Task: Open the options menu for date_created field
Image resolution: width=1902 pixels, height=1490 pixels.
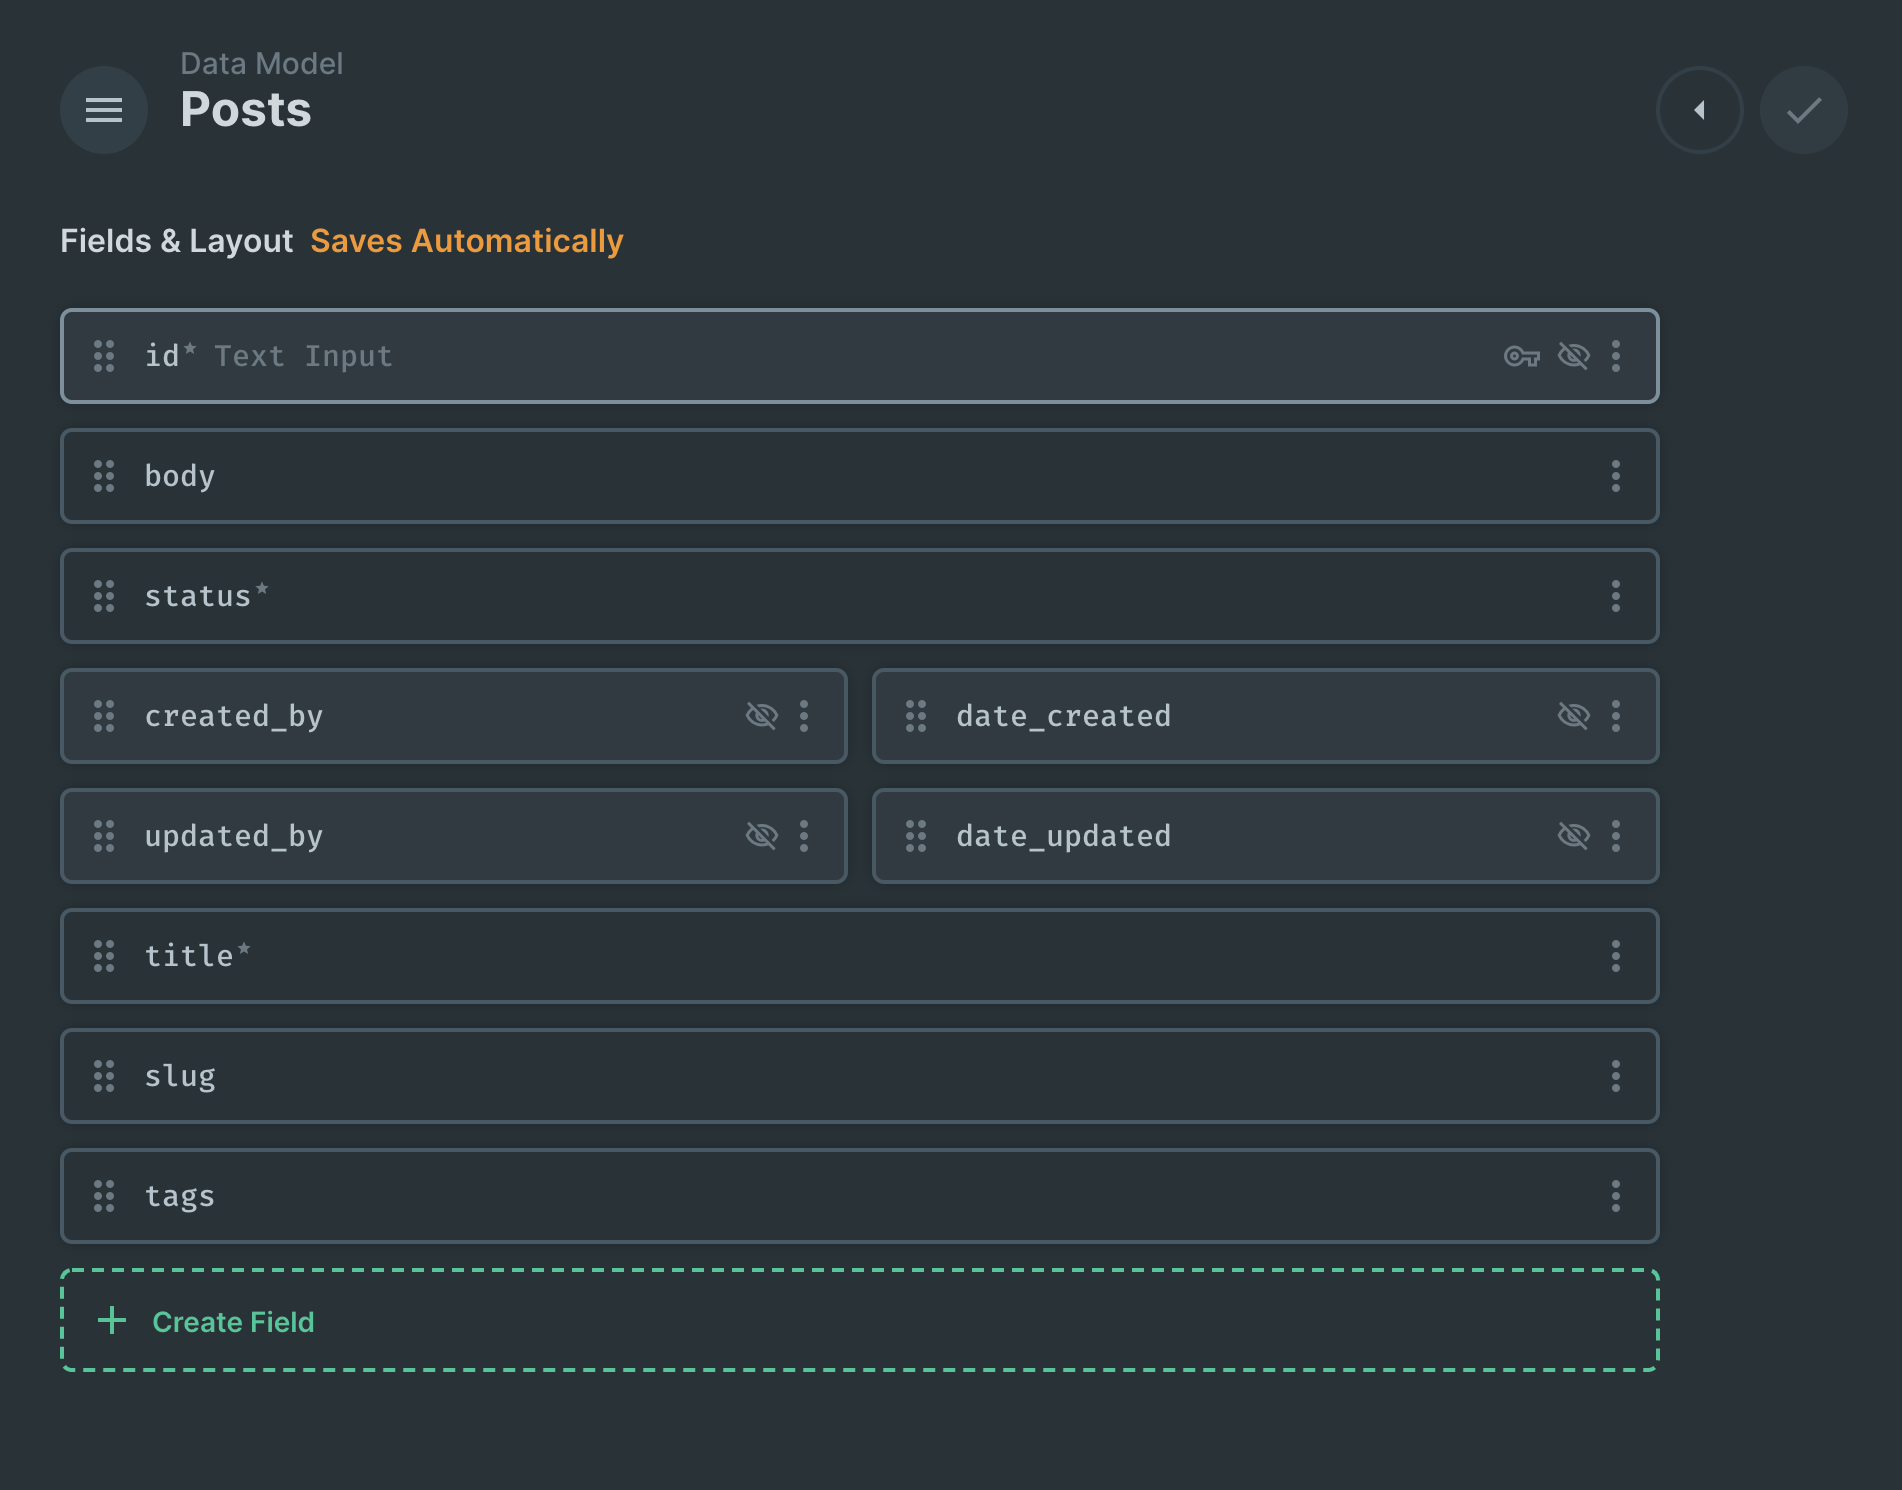Action: click(x=1616, y=716)
